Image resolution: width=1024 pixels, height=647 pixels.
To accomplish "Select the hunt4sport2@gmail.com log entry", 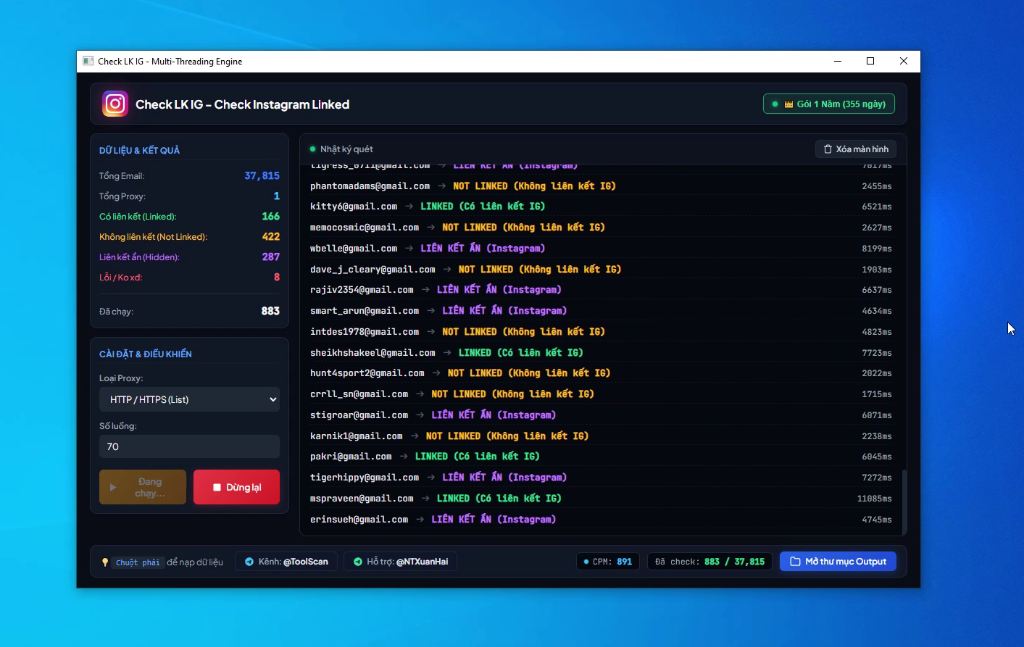I will point(601,373).
